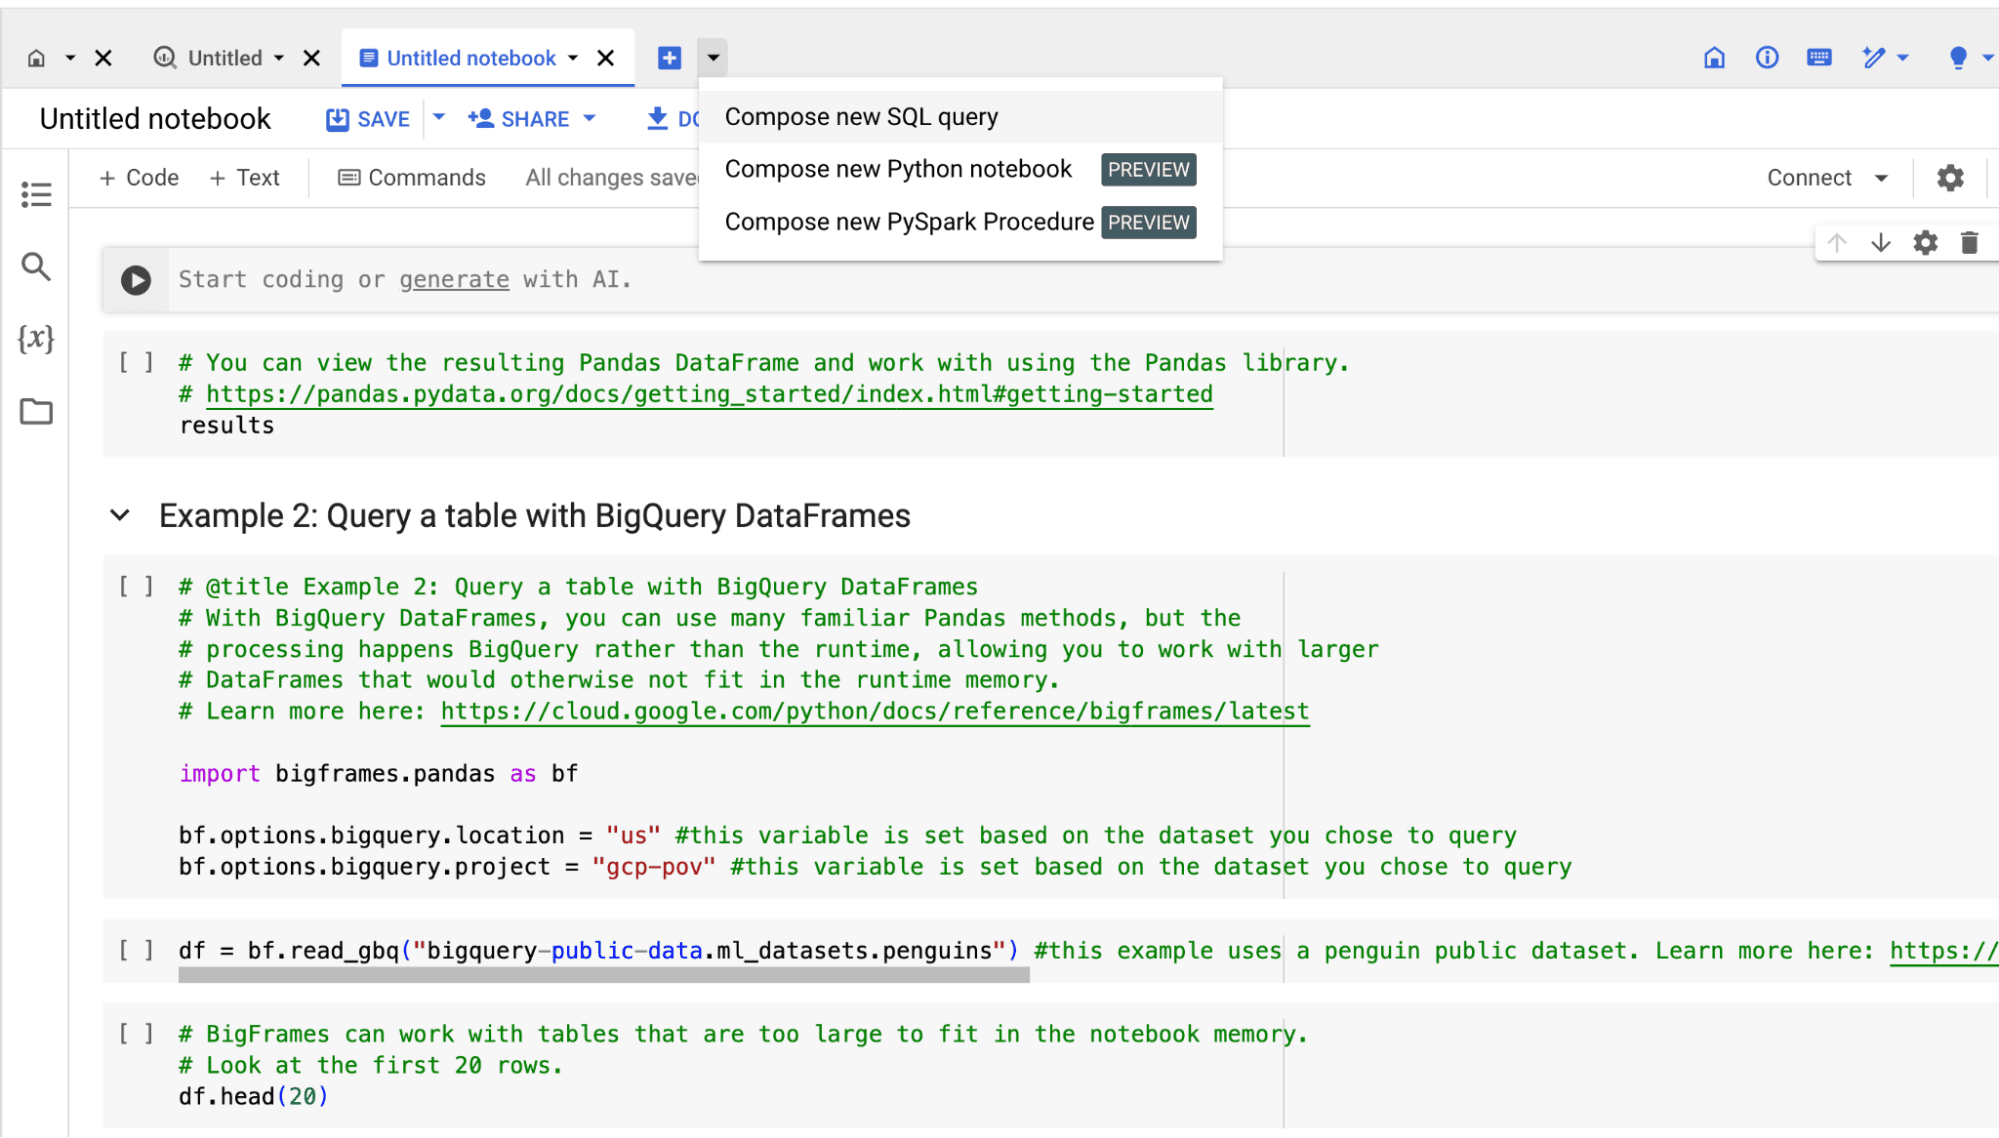
Task: Click the results variable line
Action: point(227,426)
